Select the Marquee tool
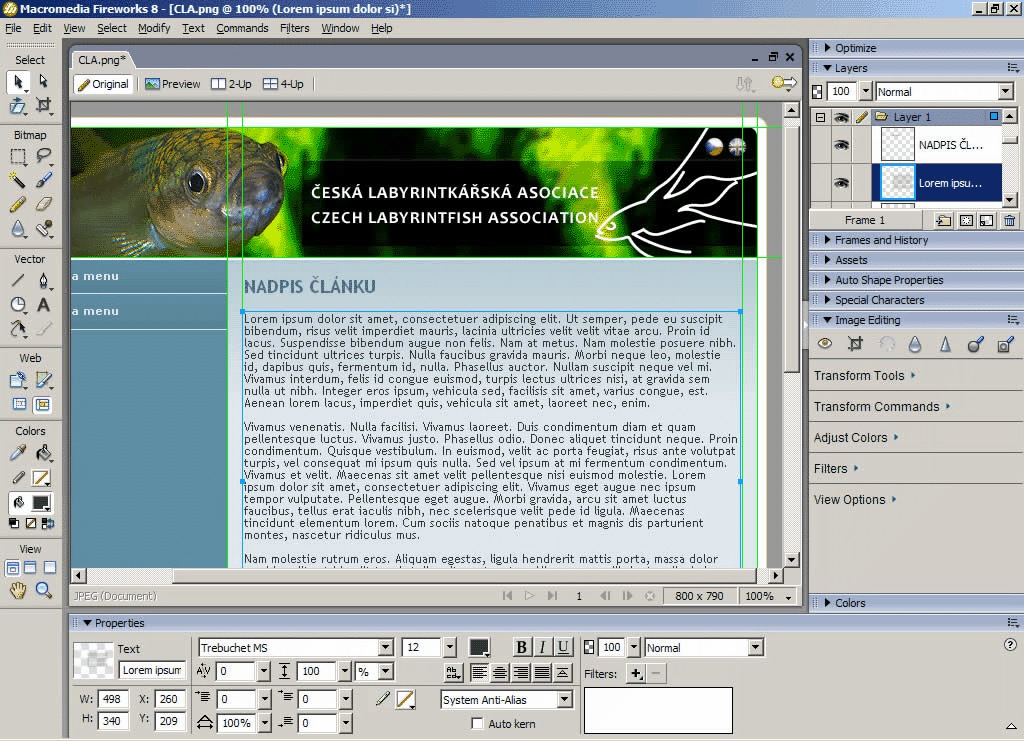The height and width of the screenshot is (741, 1024). pyautogui.click(x=18, y=156)
